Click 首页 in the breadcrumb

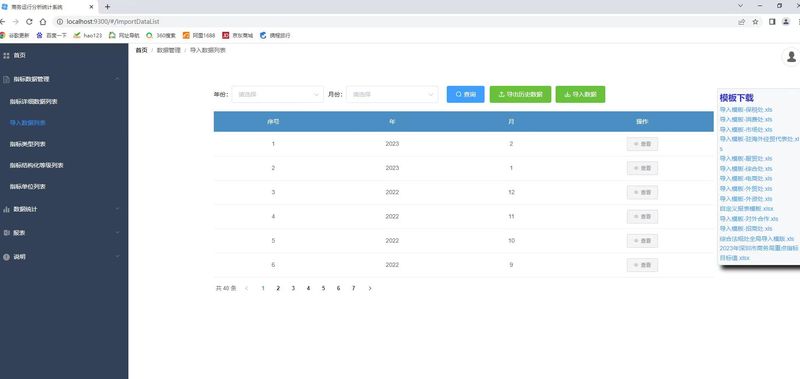click(x=141, y=50)
